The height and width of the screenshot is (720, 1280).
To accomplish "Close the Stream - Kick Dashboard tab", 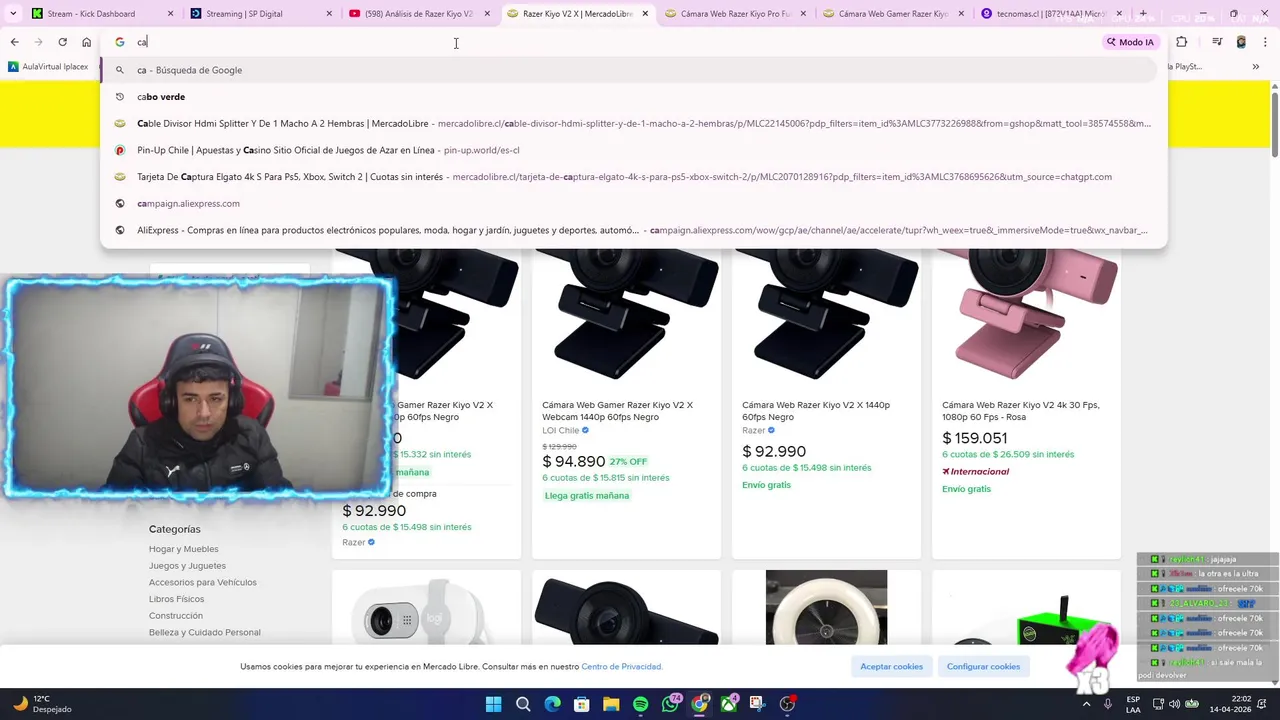I will point(171,14).
